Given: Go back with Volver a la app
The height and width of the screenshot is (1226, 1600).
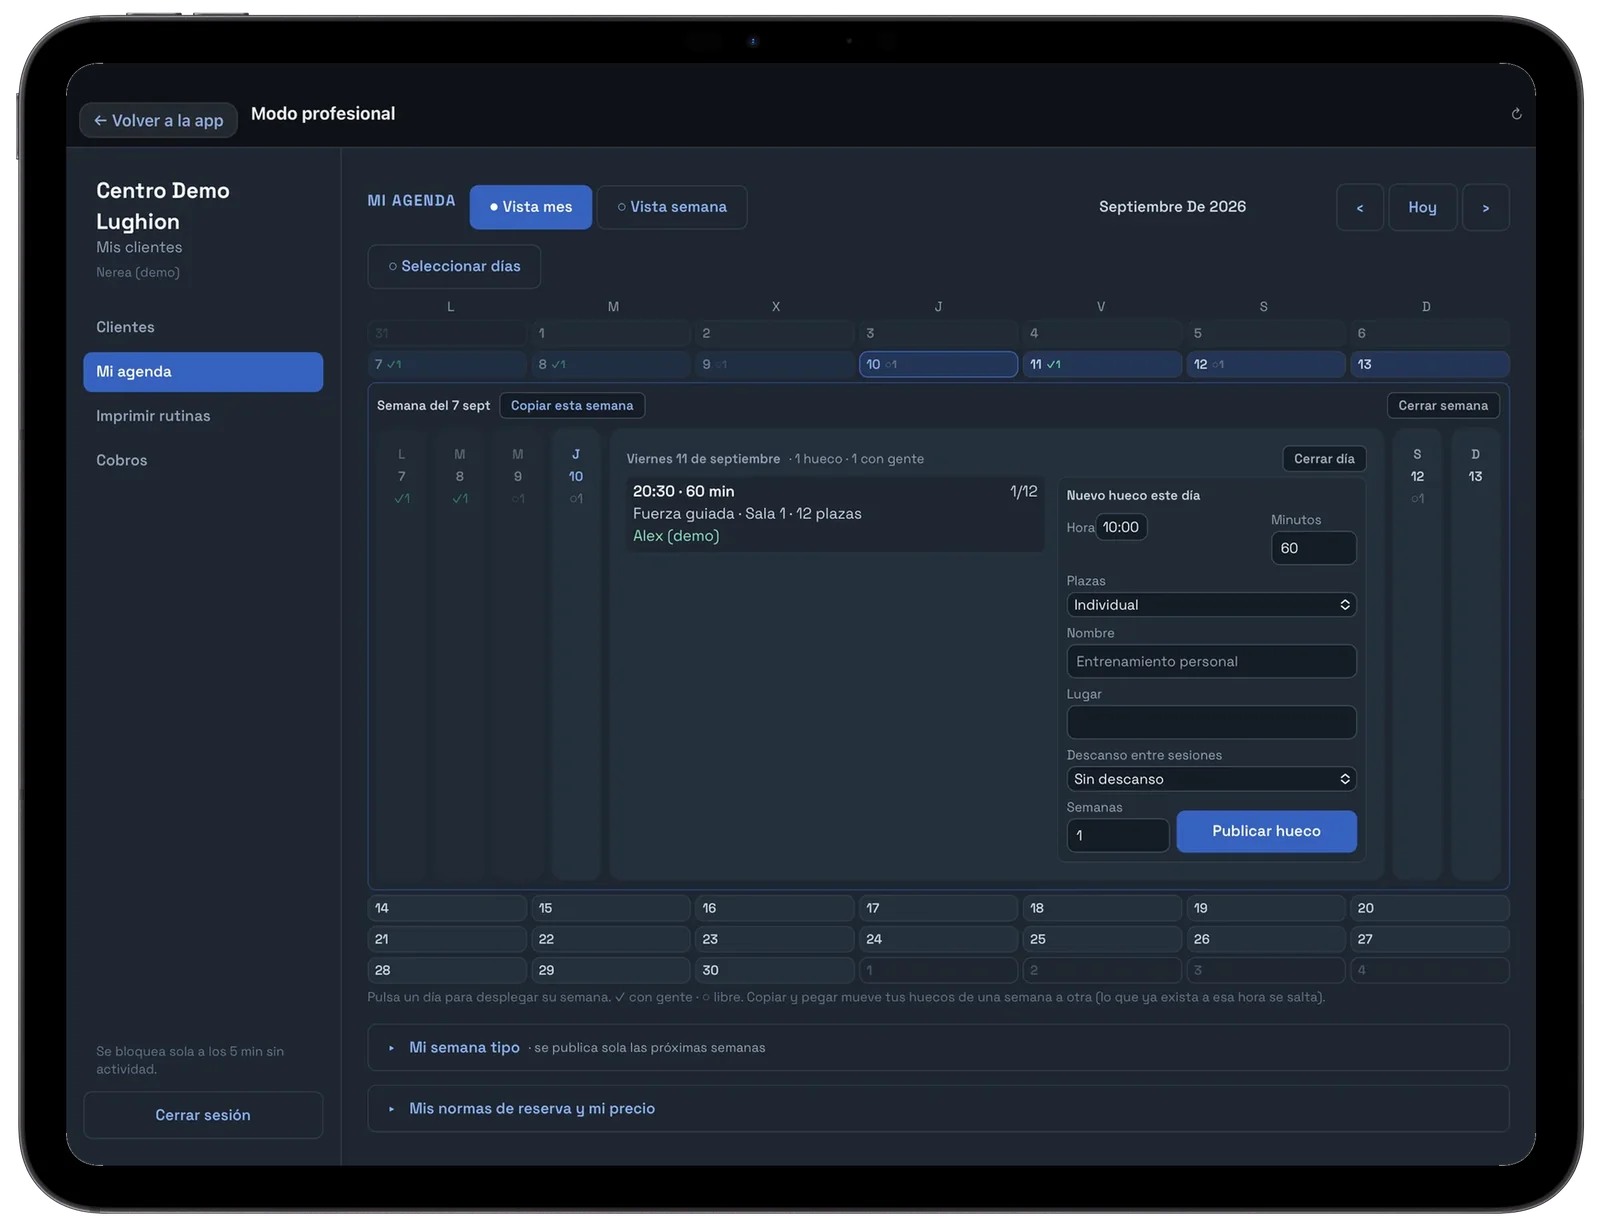Looking at the screenshot, I should coord(158,120).
